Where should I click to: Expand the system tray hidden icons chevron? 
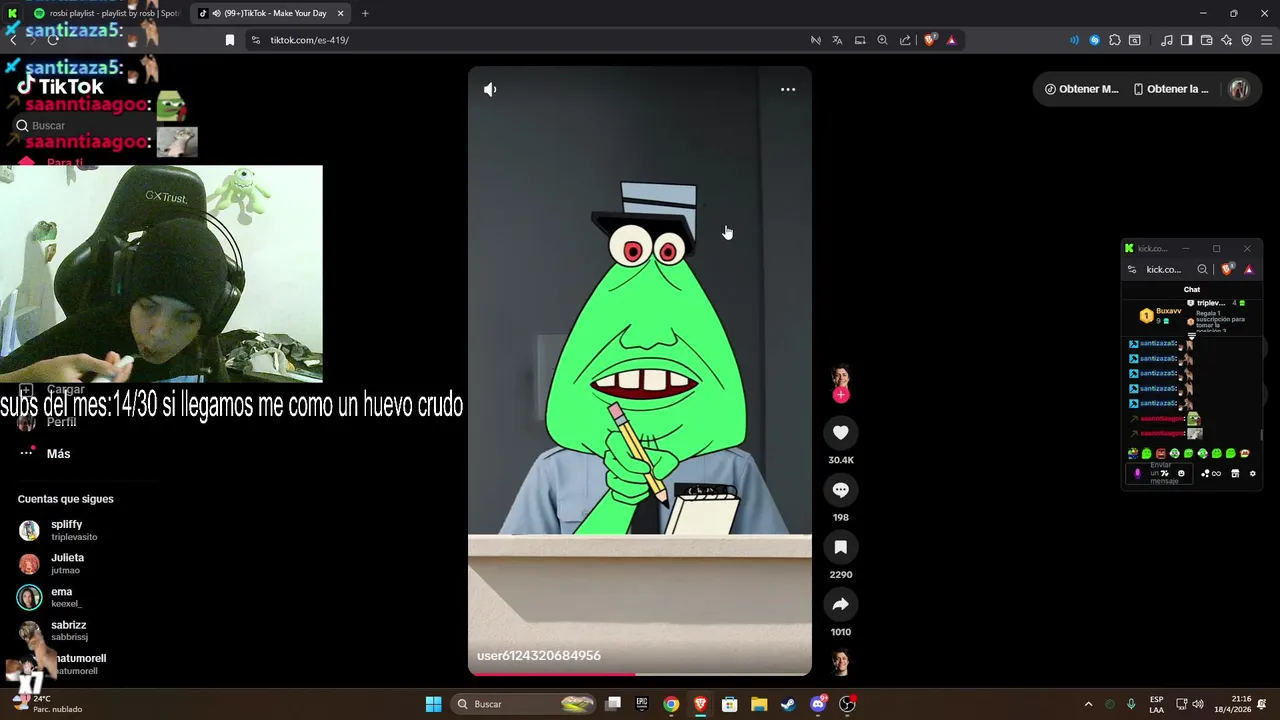1088,704
